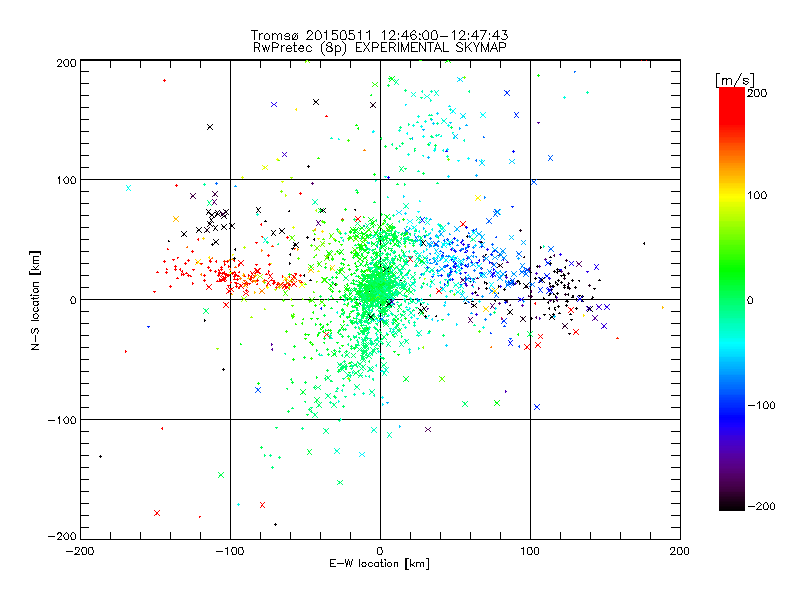Click the '[m/s]' colorbar unit label
The height and width of the screenshot is (600, 800).
coord(735,80)
